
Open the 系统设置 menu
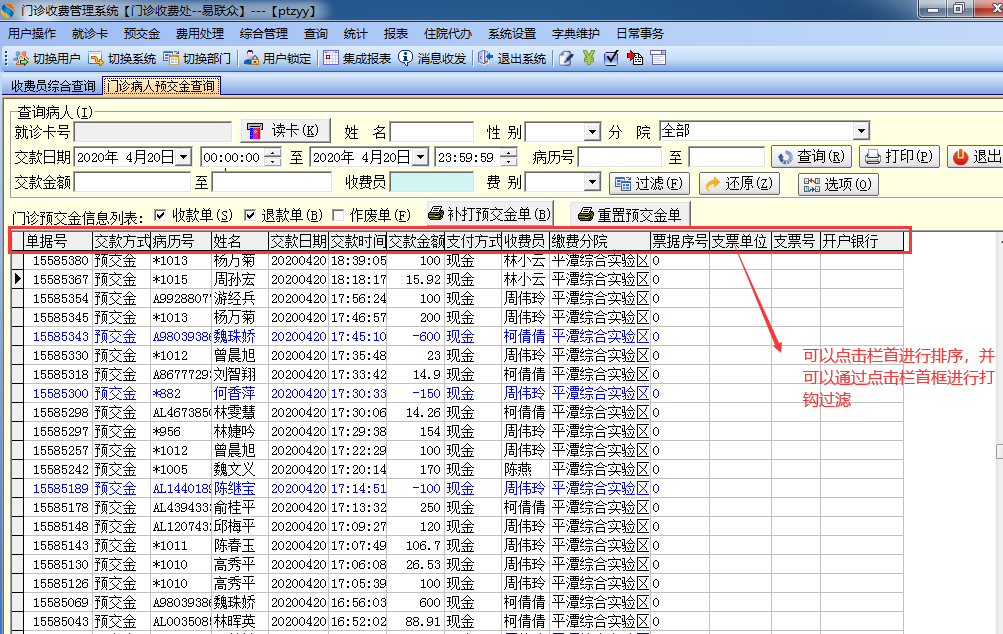(512, 33)
